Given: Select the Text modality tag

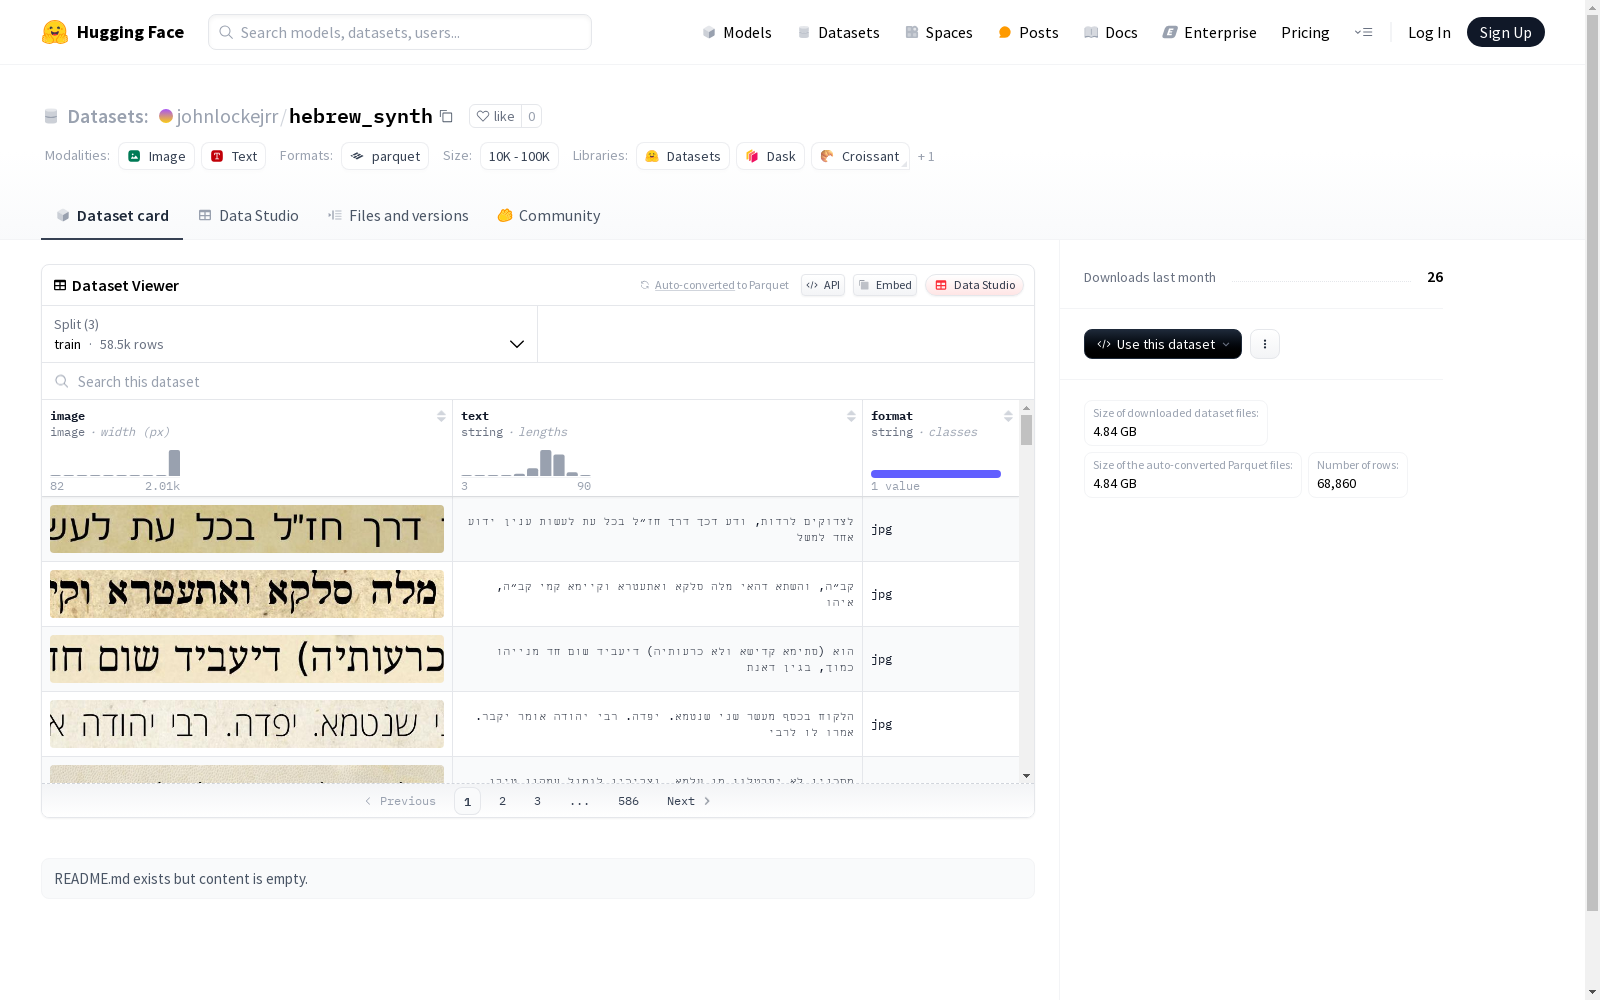Looking at the screenshot, I should tap(233, 156).
